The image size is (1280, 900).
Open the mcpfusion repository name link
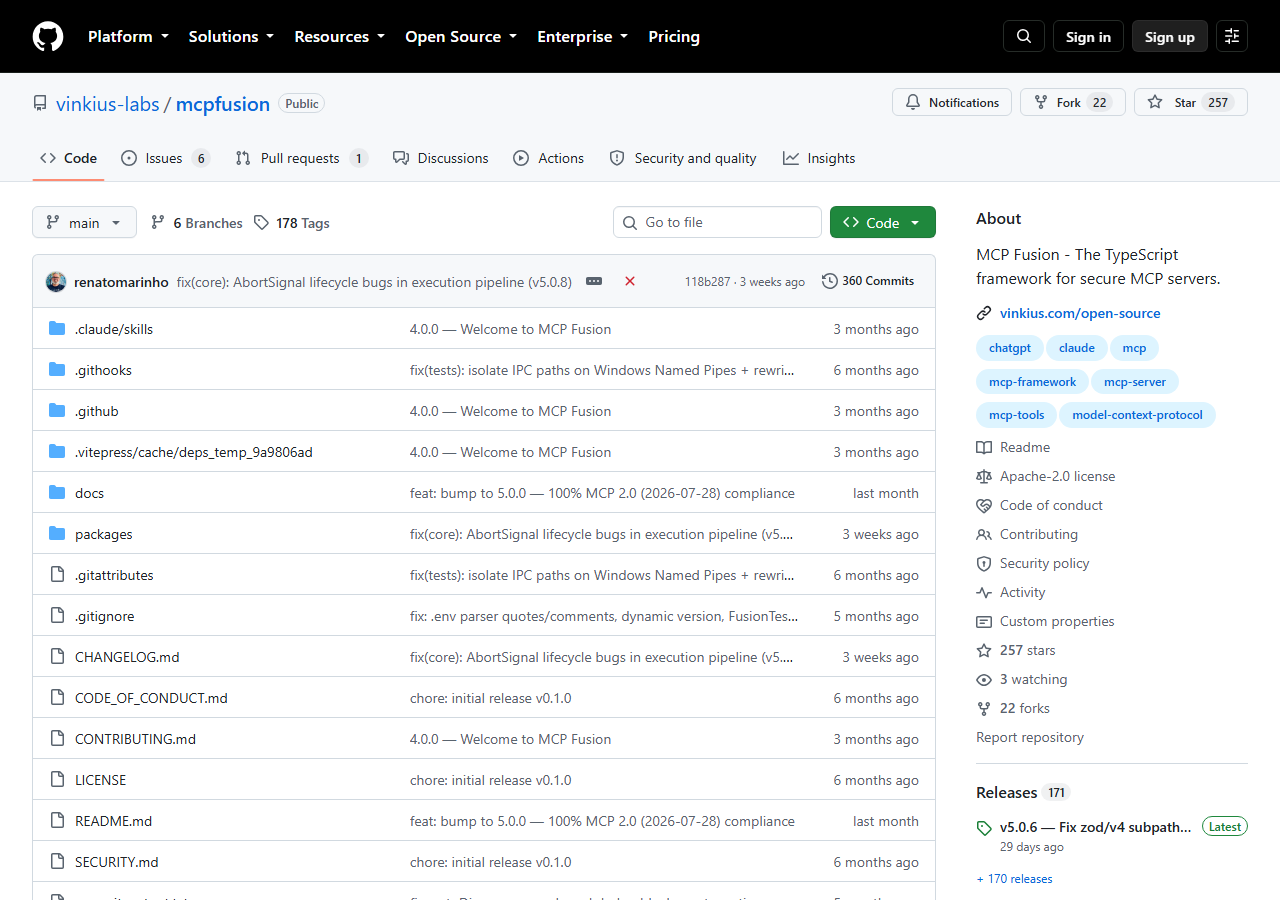223,104
